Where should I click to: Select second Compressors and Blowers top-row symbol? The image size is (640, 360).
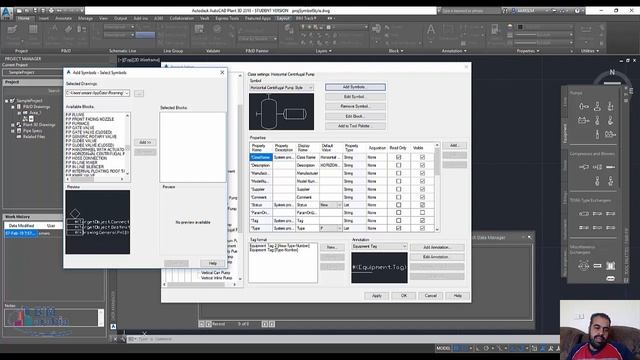coord(597,167)
